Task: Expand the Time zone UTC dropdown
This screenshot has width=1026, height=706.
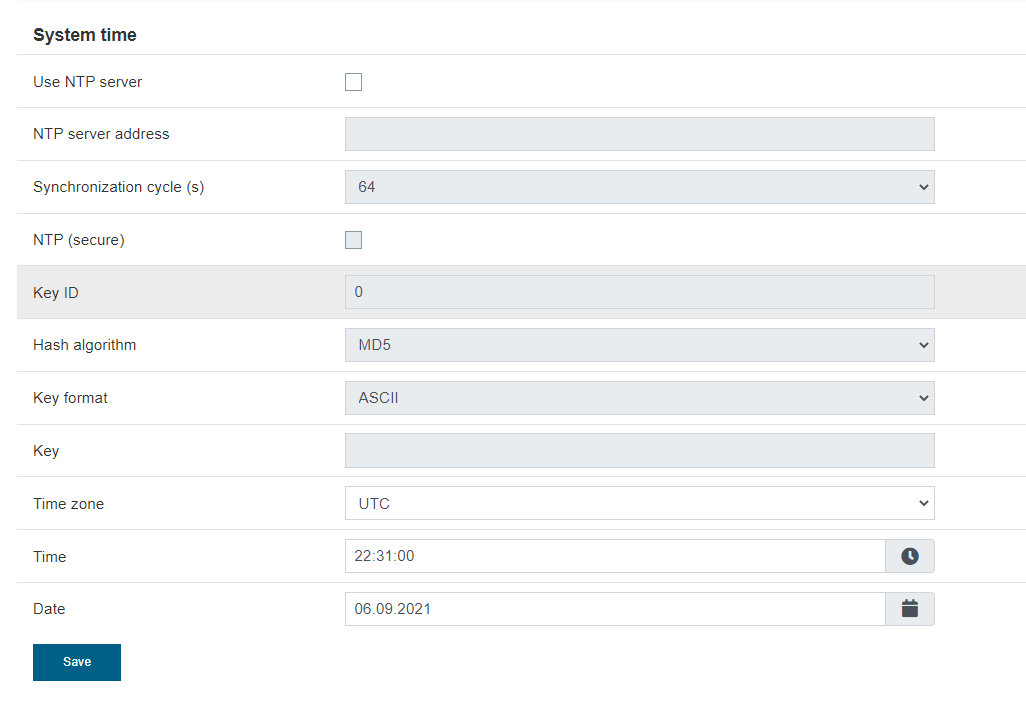Action: point(639,503)
